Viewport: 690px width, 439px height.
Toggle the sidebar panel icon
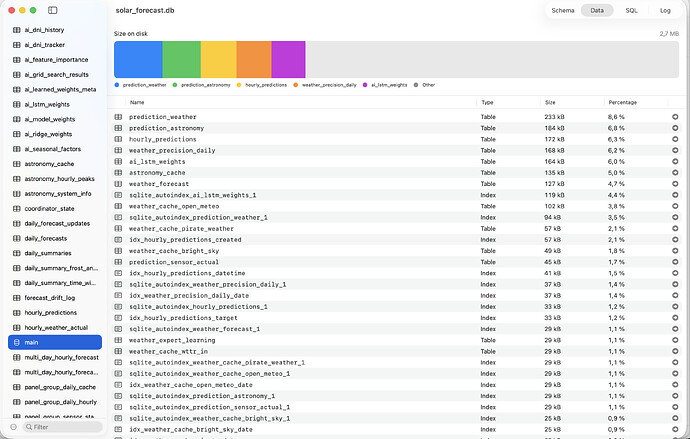pos(52,10)
